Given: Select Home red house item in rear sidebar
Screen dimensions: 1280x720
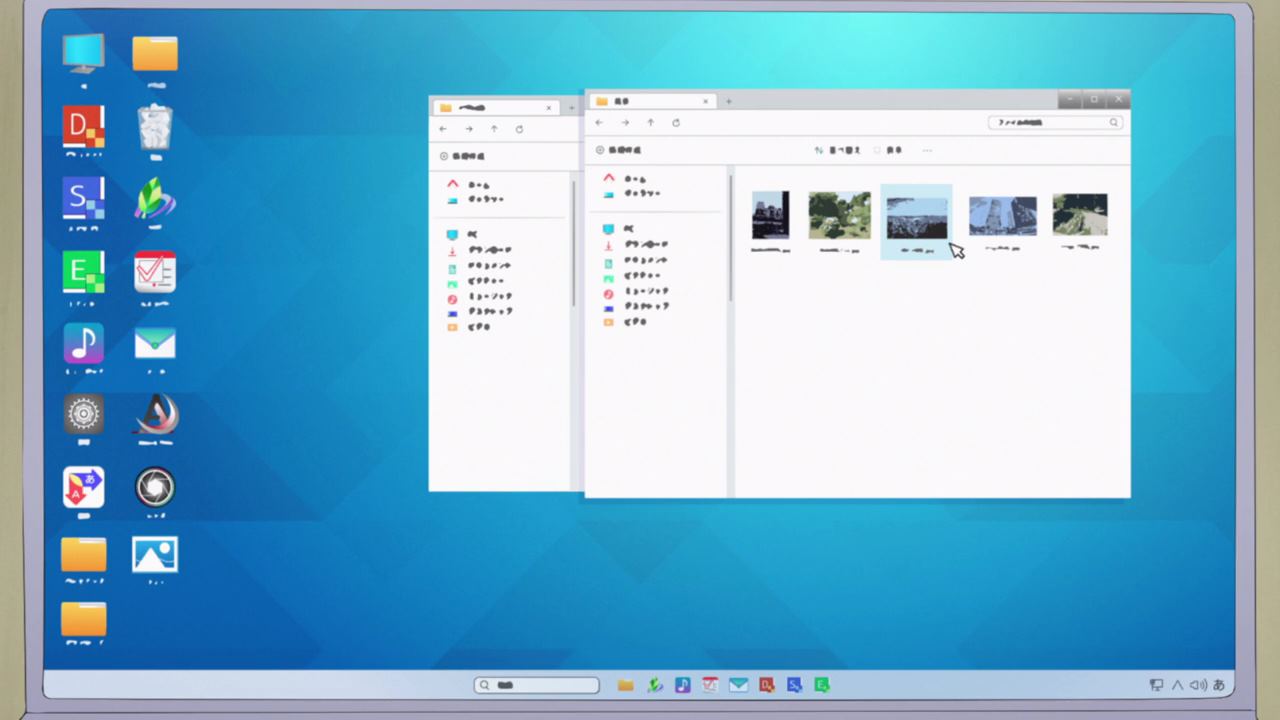Looking at the screenshot, I should coord(470,184).
